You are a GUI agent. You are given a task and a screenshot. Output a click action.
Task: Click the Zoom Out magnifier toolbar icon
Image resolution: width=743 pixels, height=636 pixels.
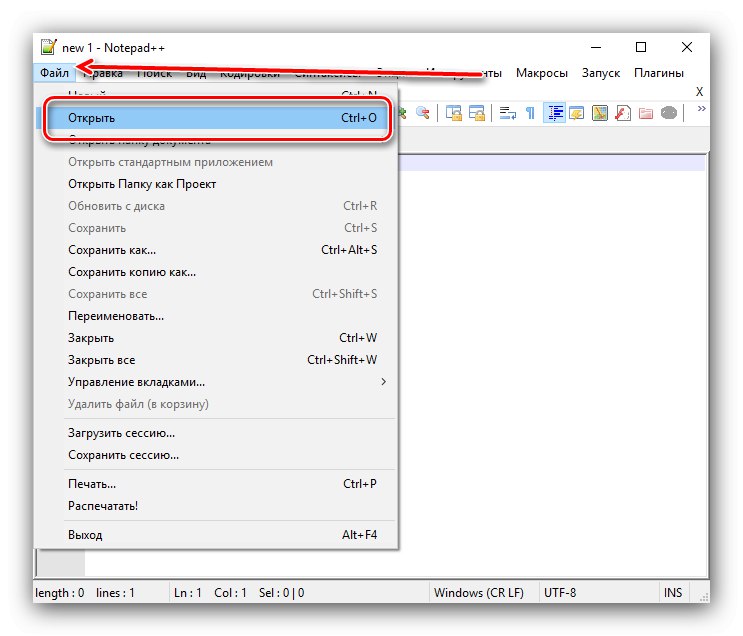[x=422, y=113]
